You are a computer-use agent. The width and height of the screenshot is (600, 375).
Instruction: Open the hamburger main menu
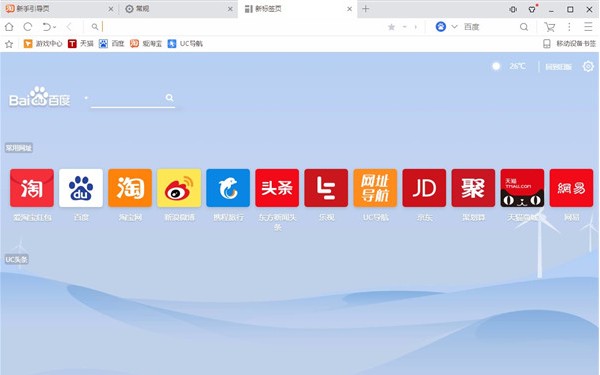click(588, 27)
